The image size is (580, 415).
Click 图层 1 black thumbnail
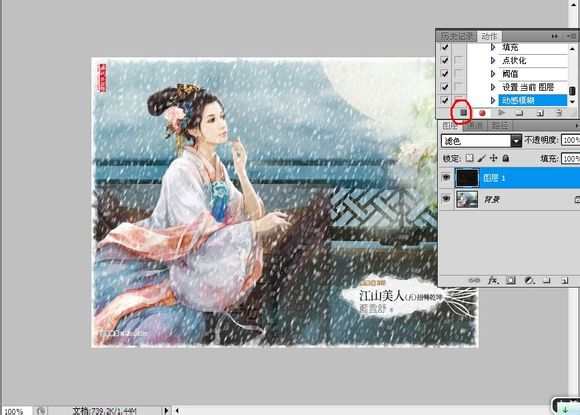[x=467, y=178]
